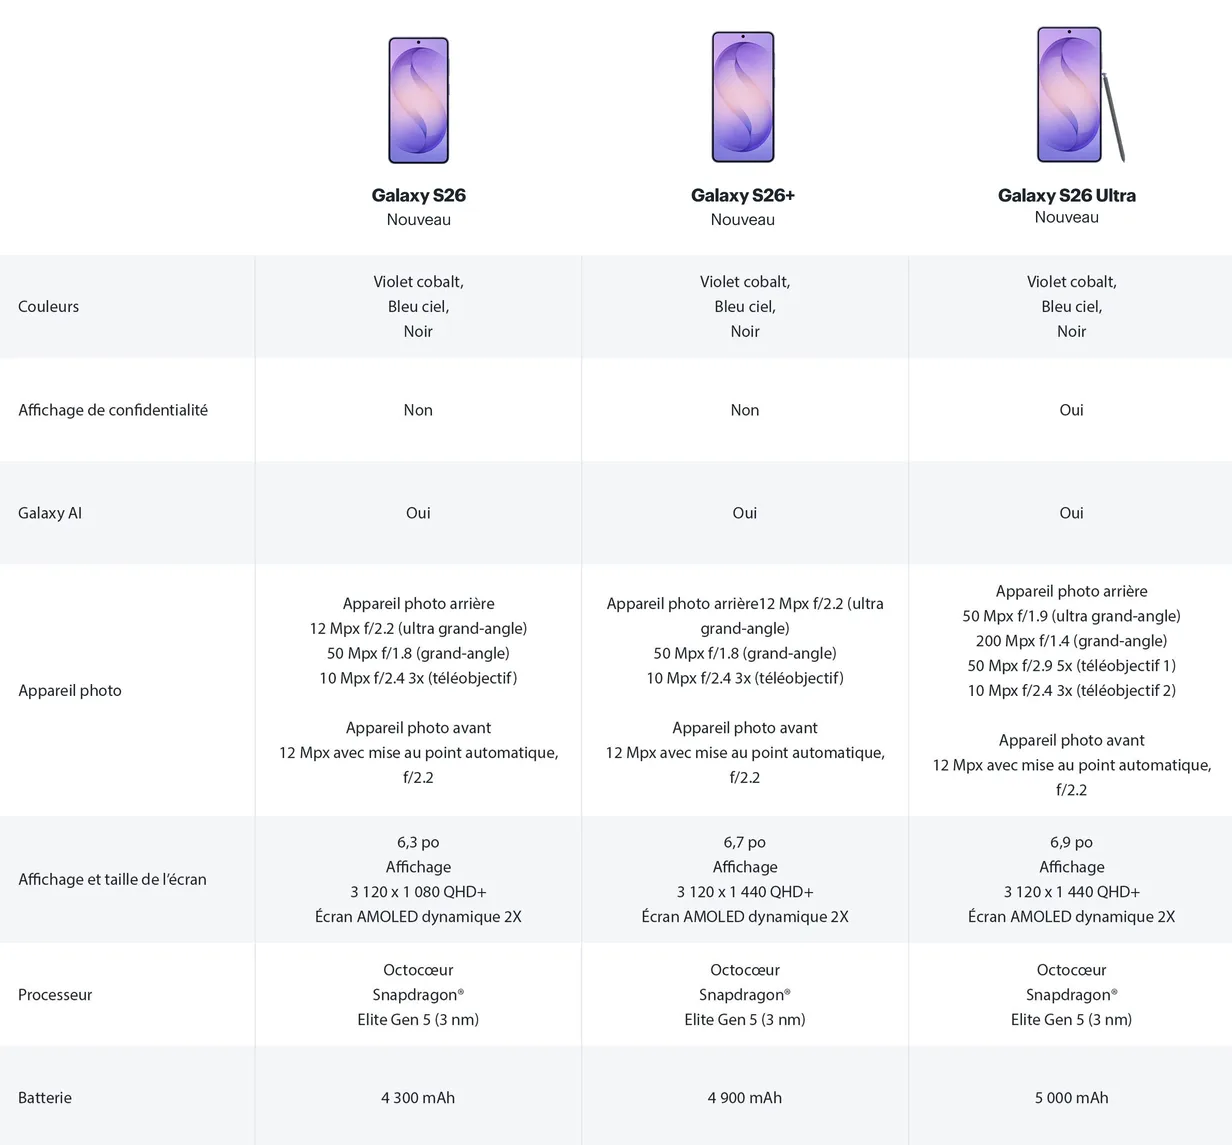This screenshot has height=1145, width=1232.
Task: Click the Galaxy S26 phone image
Action: pyautogui.click(x=418, y=100)
